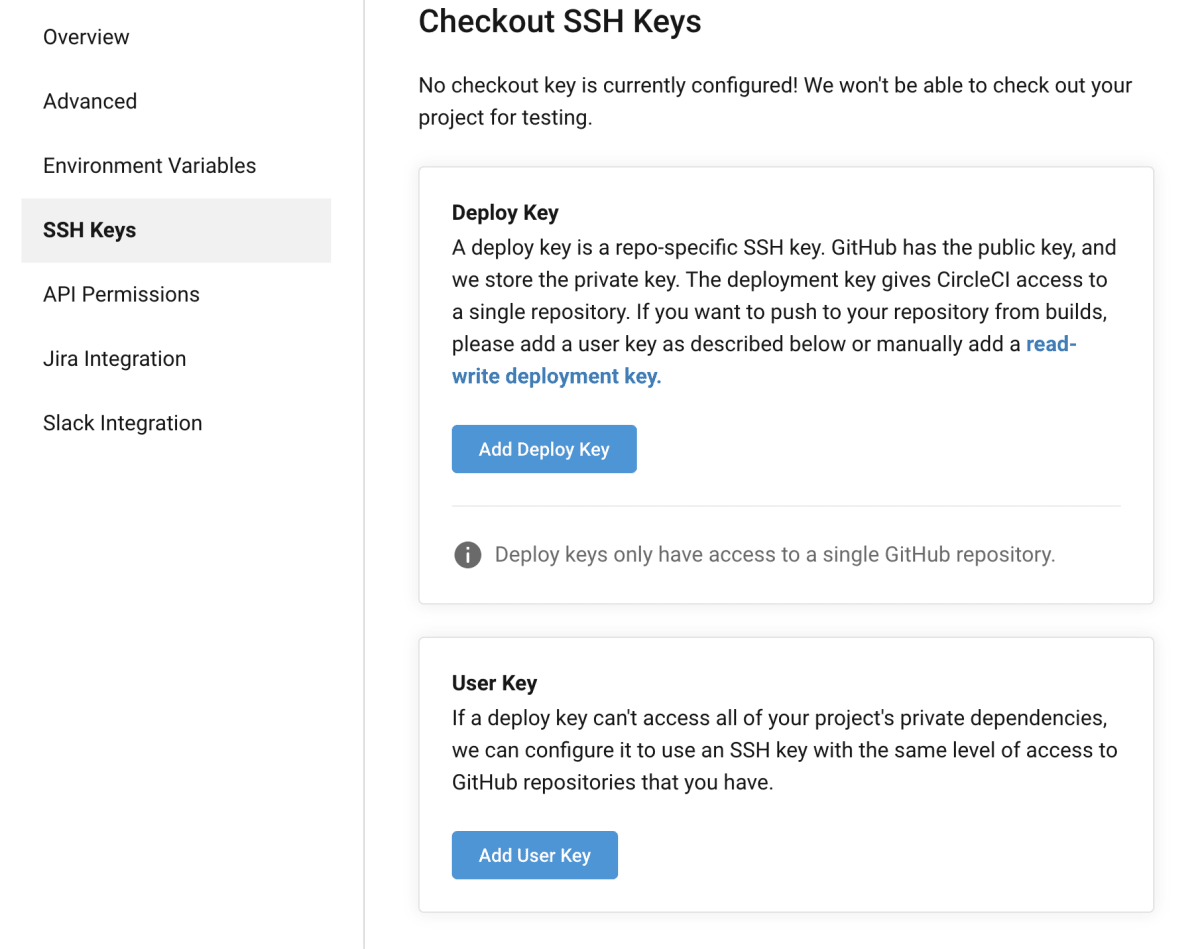Open Slack Integration settings
The image size is (1200, 949).
[122, 423]
